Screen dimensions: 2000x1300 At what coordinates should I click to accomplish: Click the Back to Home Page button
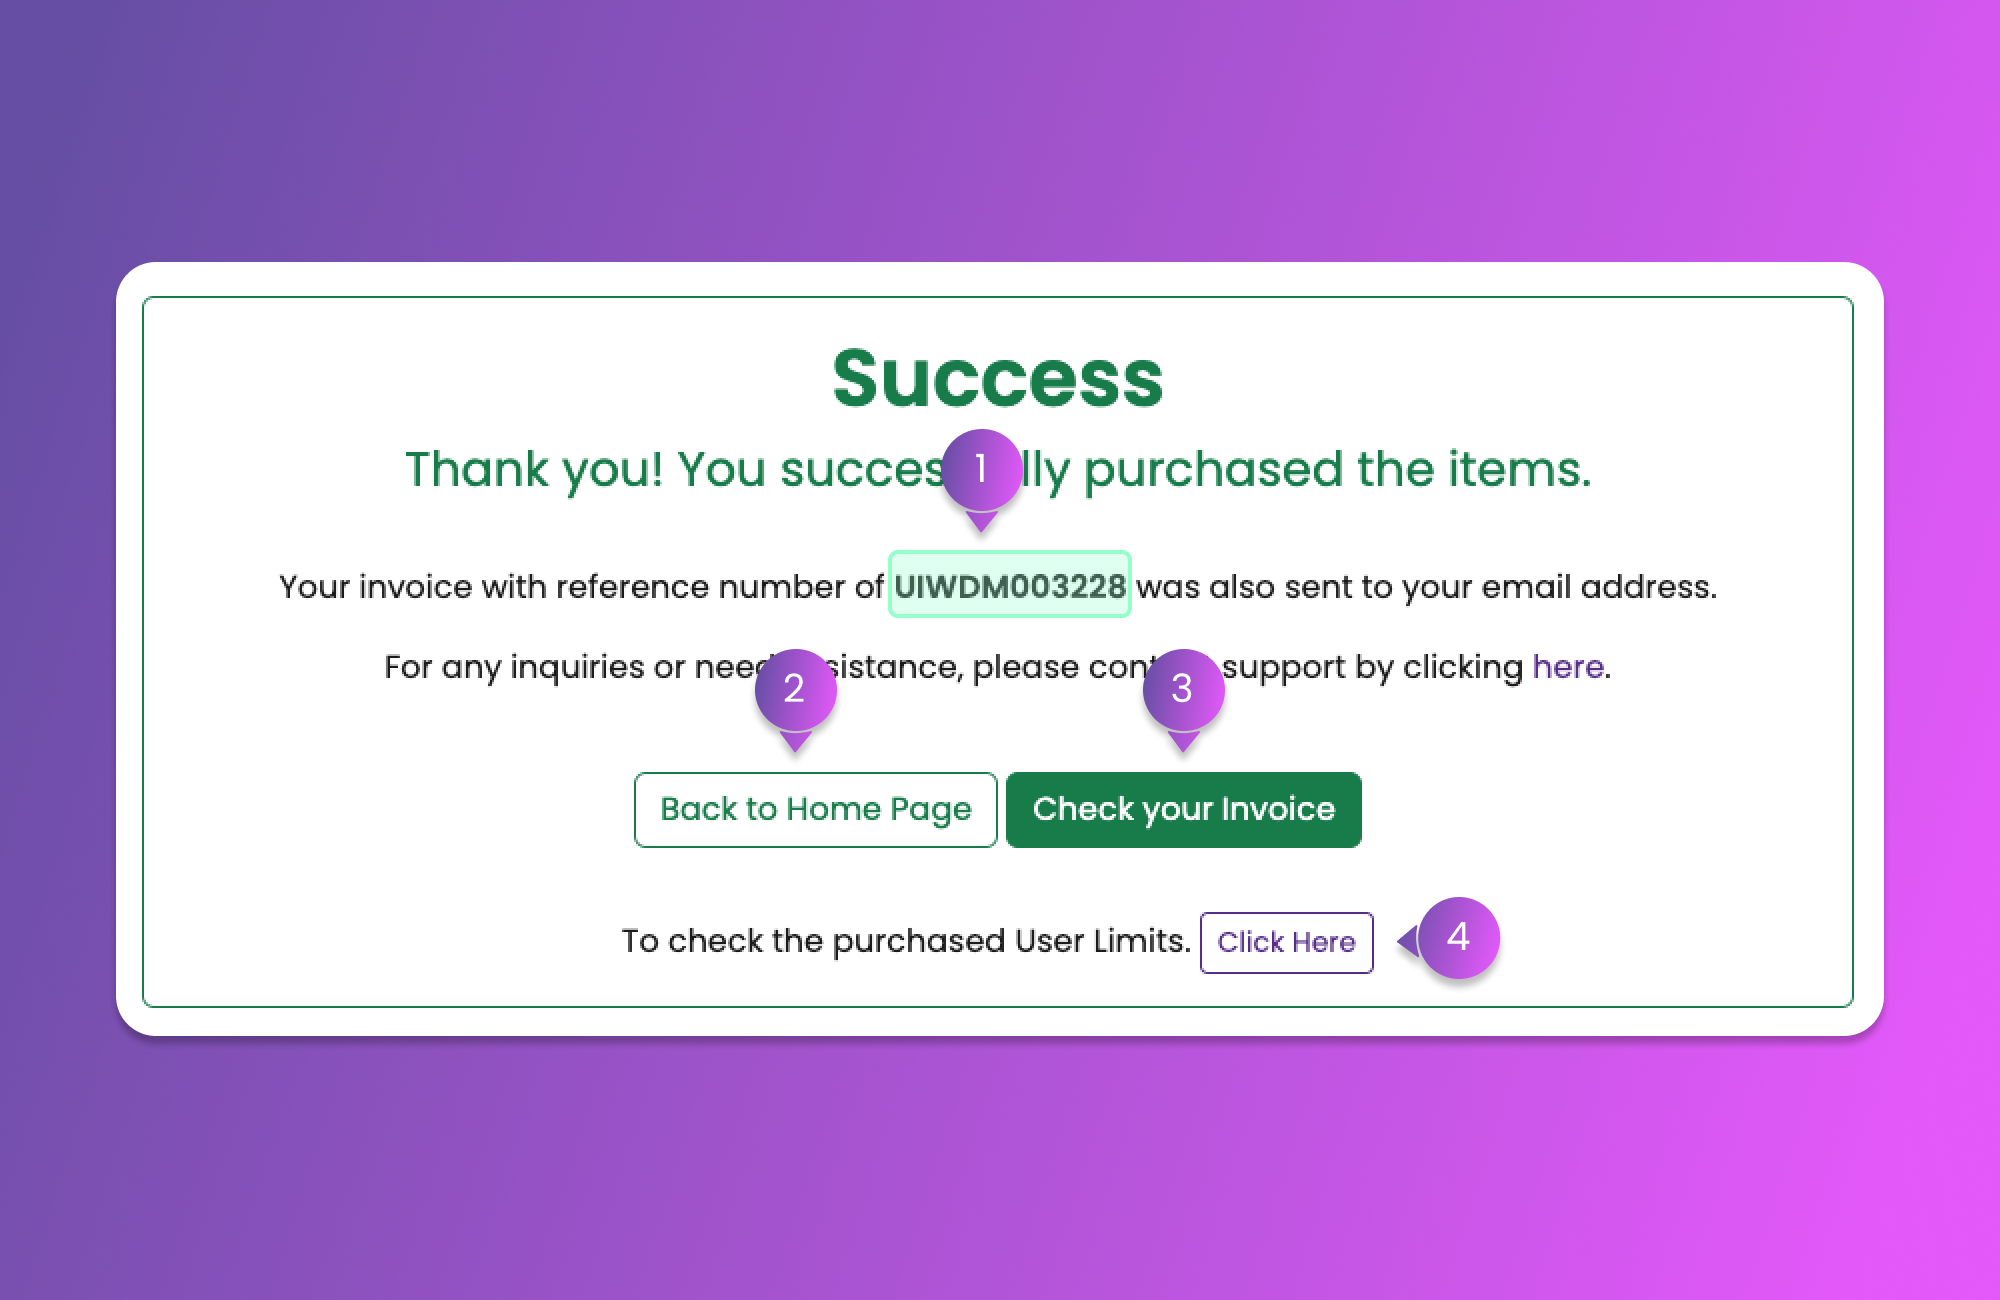(x=815, y=809)
